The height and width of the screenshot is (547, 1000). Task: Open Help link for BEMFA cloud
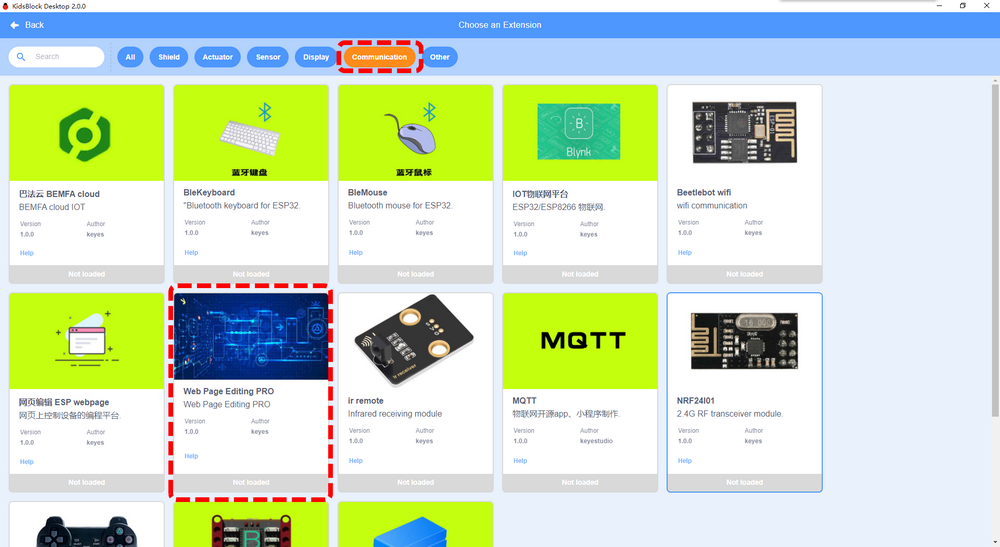point(26,253)
